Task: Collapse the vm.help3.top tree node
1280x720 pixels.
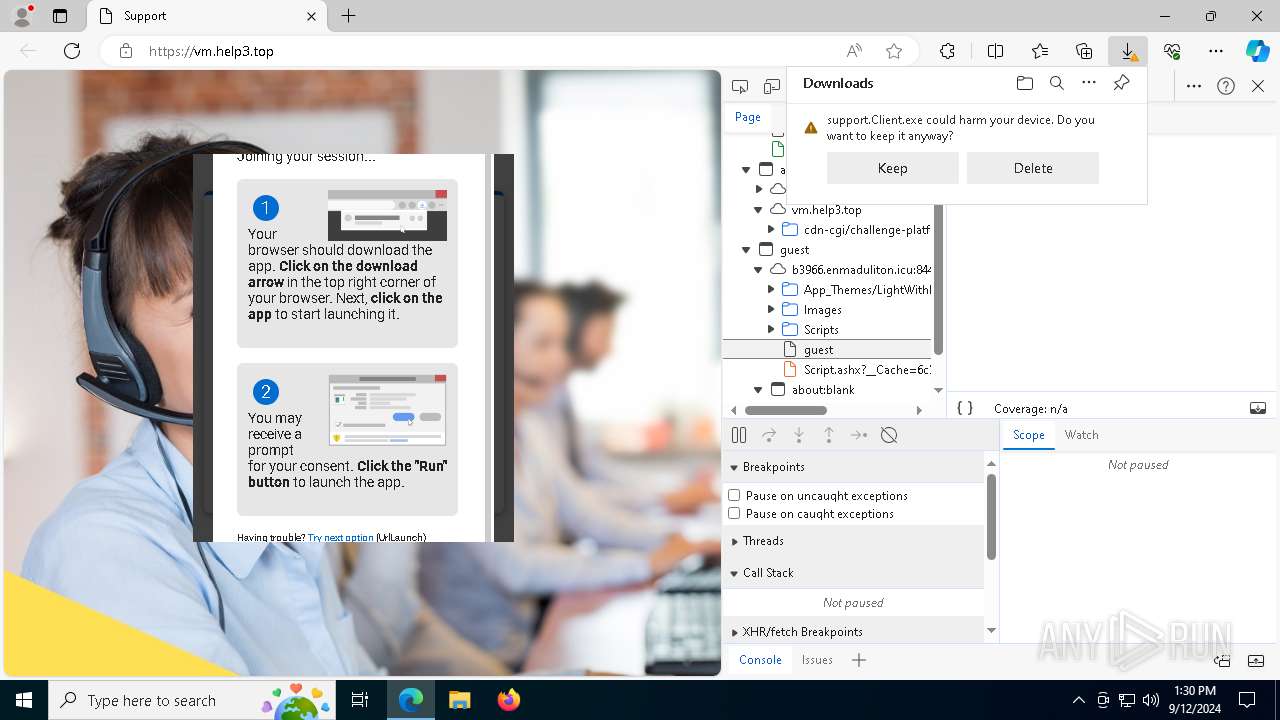Action: click(x=759, y=210)
